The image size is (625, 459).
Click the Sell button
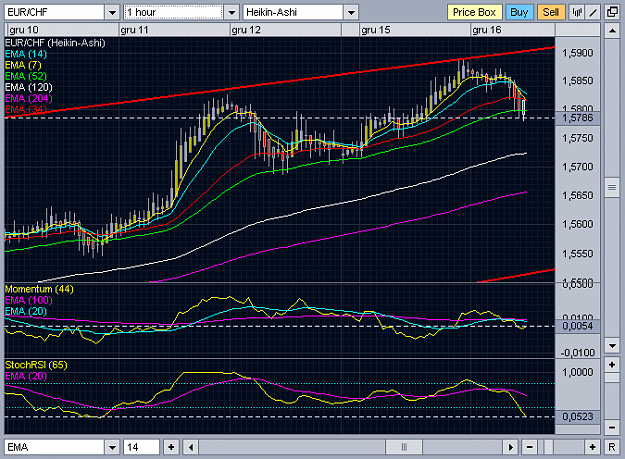pyautogui.click(x=550, y=12)
